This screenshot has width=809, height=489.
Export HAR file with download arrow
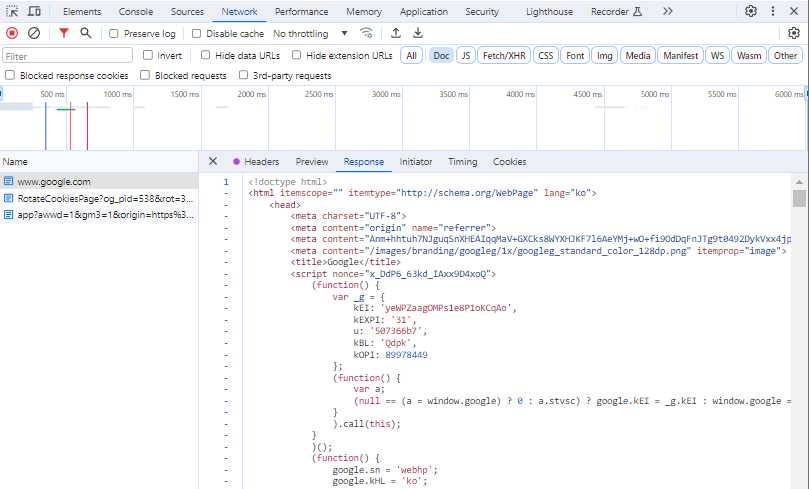[418, 33]
